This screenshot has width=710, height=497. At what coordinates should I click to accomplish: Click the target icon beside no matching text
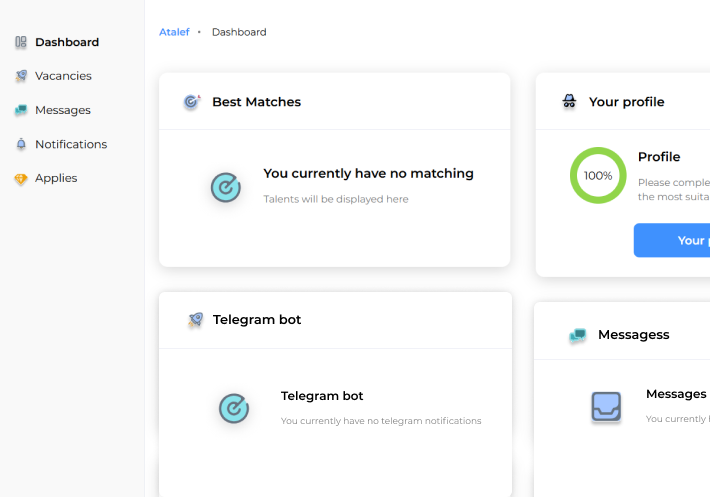225,187
